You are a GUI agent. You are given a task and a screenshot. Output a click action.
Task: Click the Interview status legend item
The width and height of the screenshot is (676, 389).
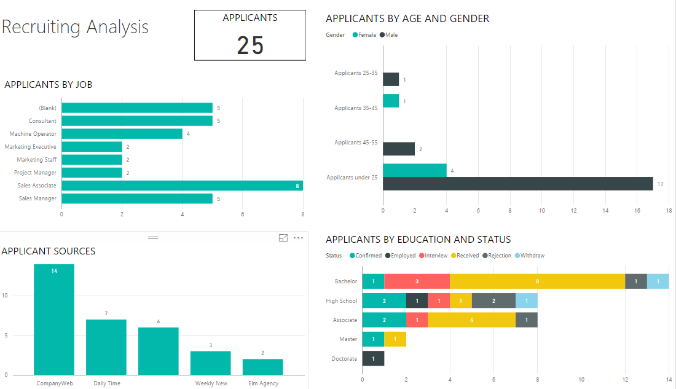click(433, 256)
